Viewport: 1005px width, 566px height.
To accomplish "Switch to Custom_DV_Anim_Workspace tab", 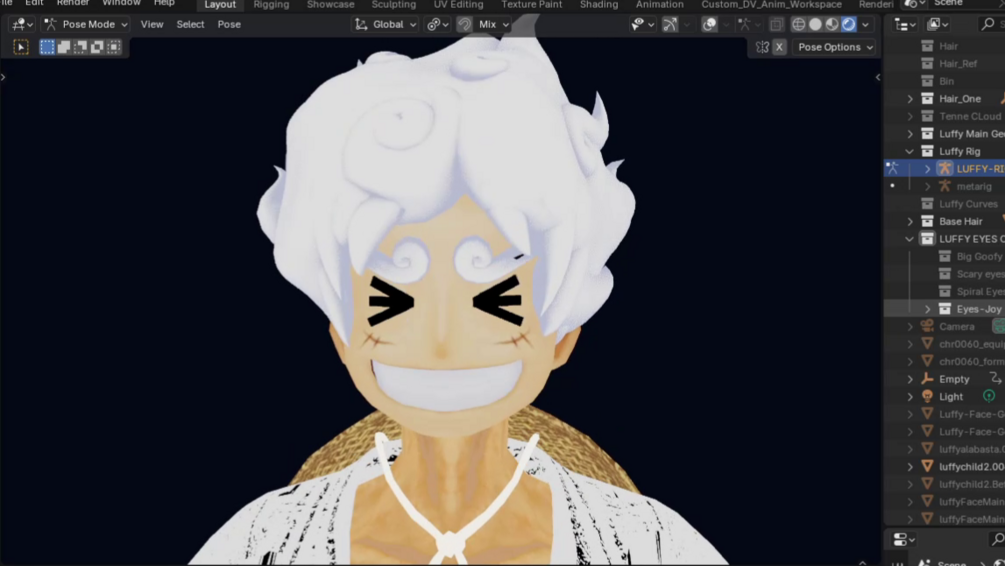I will tap(772, 4).
